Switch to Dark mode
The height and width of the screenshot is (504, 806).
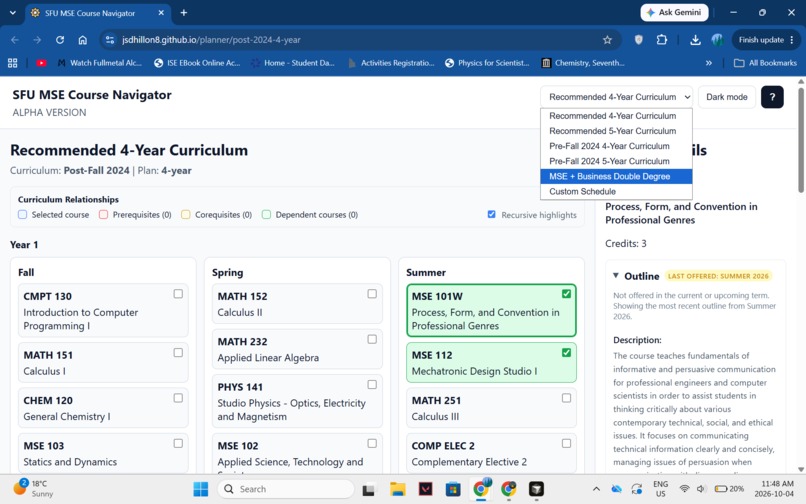[726, 97]
